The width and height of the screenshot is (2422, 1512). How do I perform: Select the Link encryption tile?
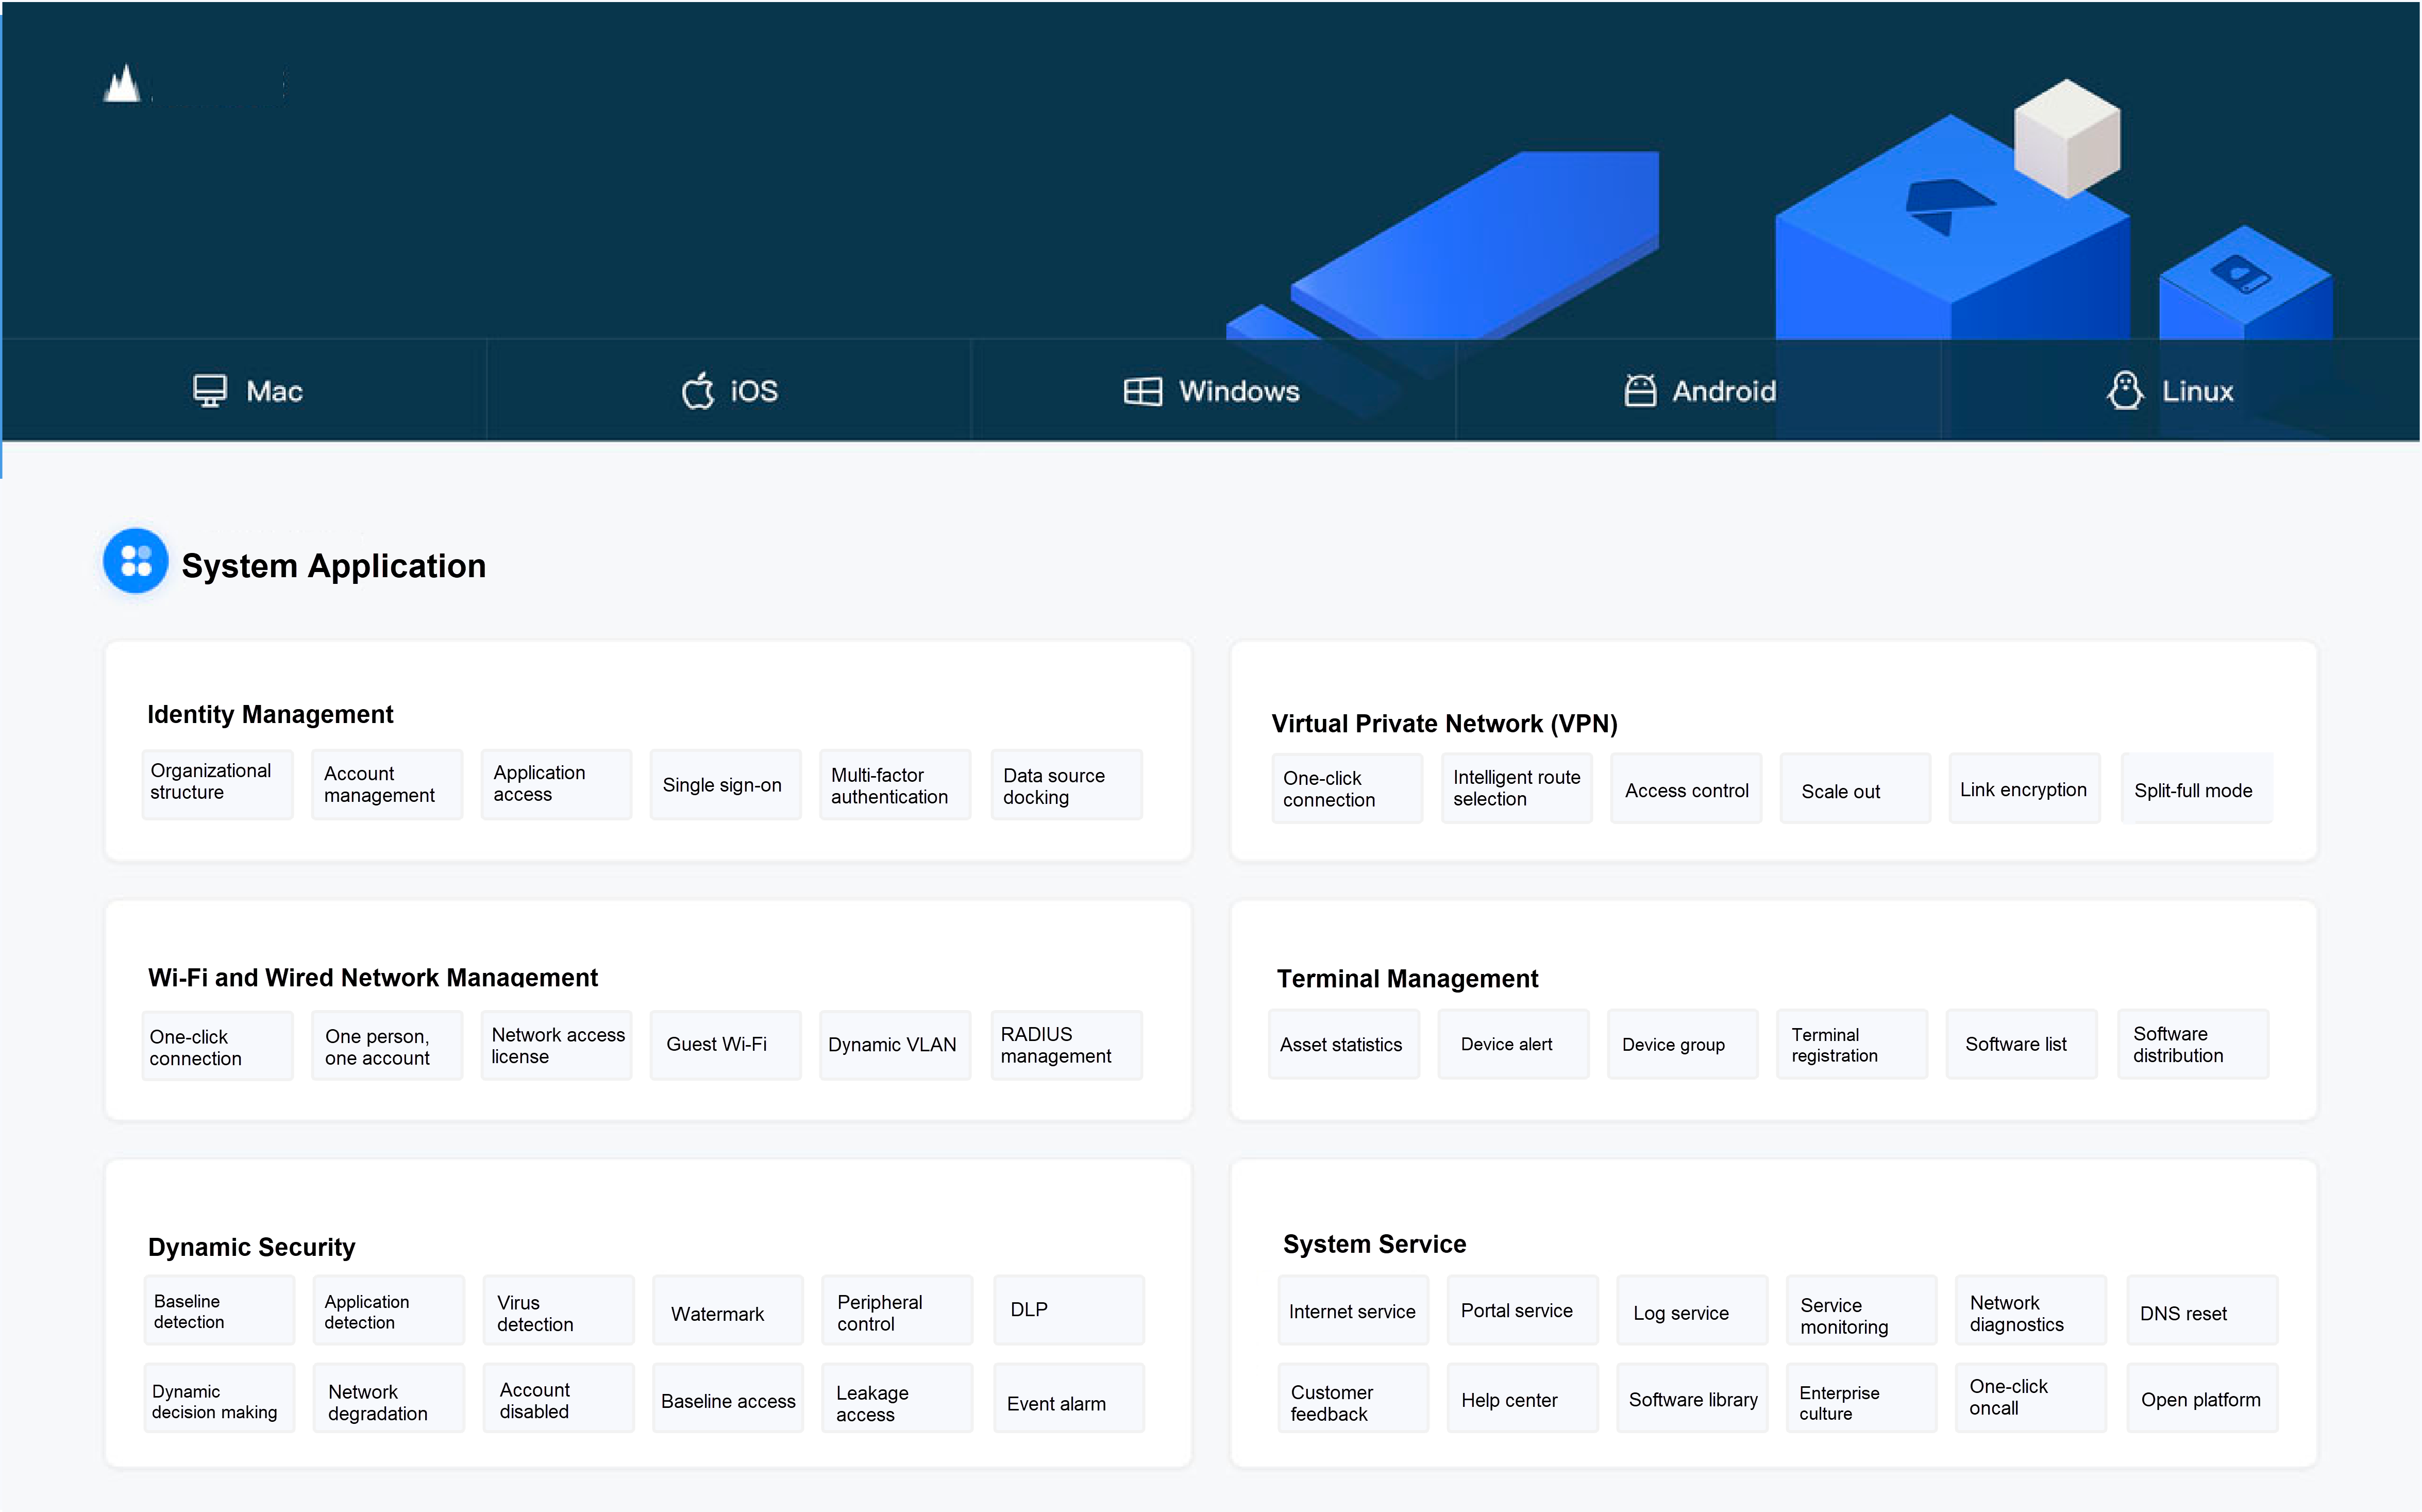point(2024,789)
